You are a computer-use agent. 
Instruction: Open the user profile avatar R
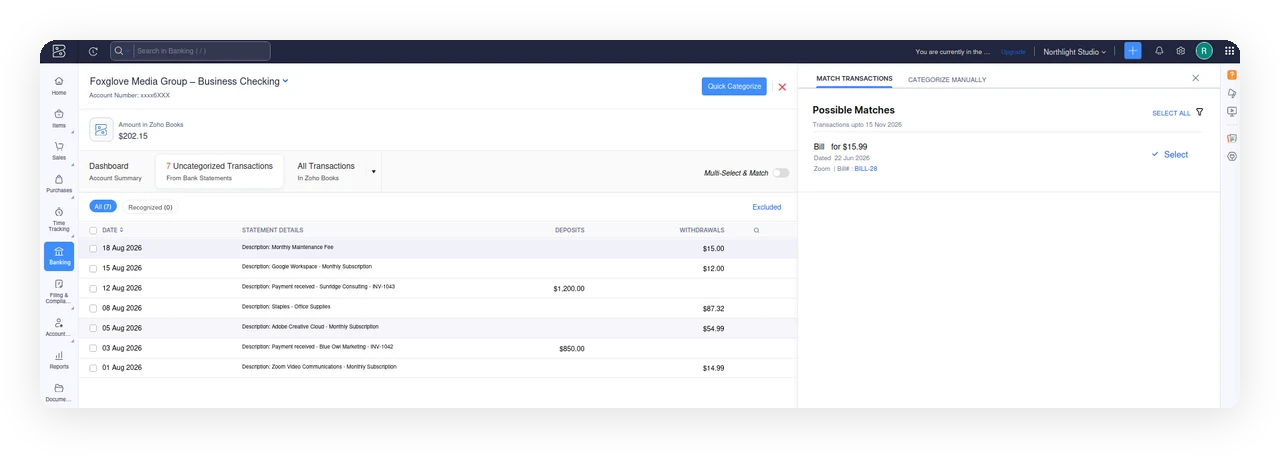pyautogui.click(x=1204, y=51)
